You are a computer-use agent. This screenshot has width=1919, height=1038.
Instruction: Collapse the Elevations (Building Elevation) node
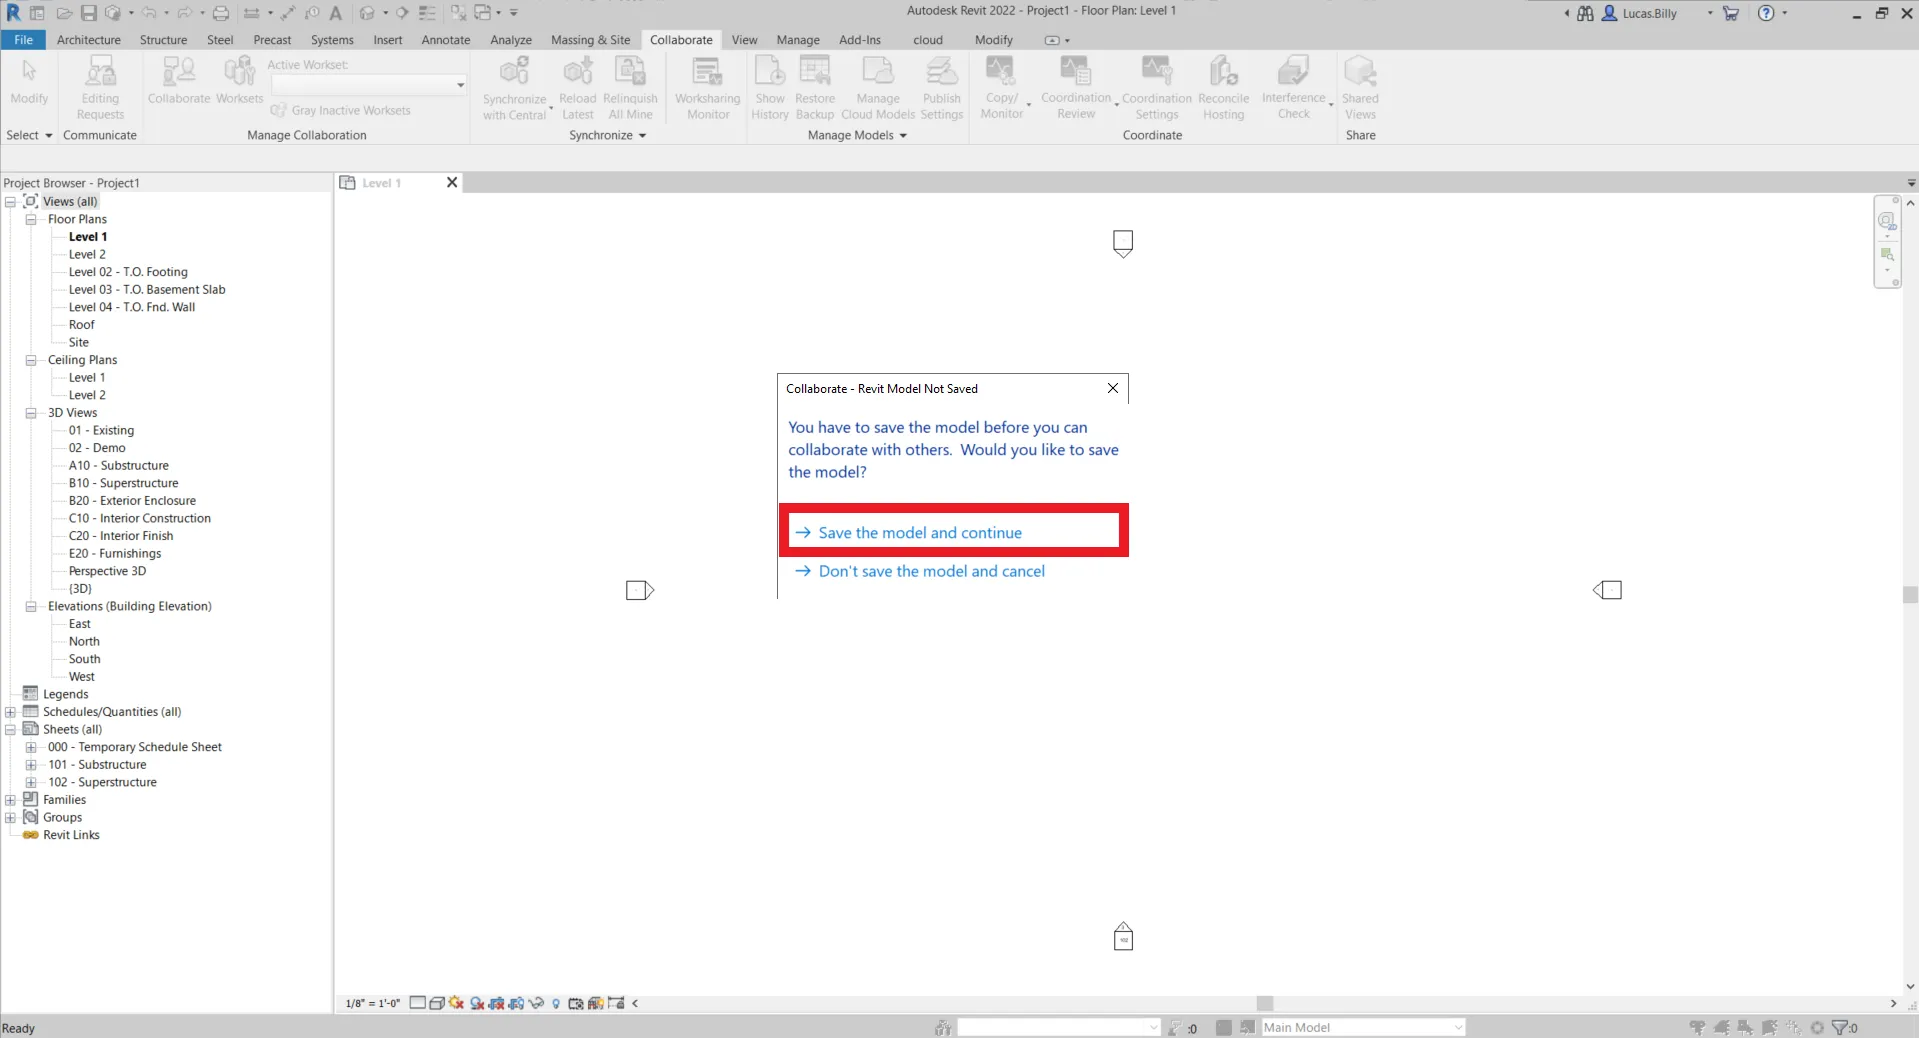coord(31,606)
